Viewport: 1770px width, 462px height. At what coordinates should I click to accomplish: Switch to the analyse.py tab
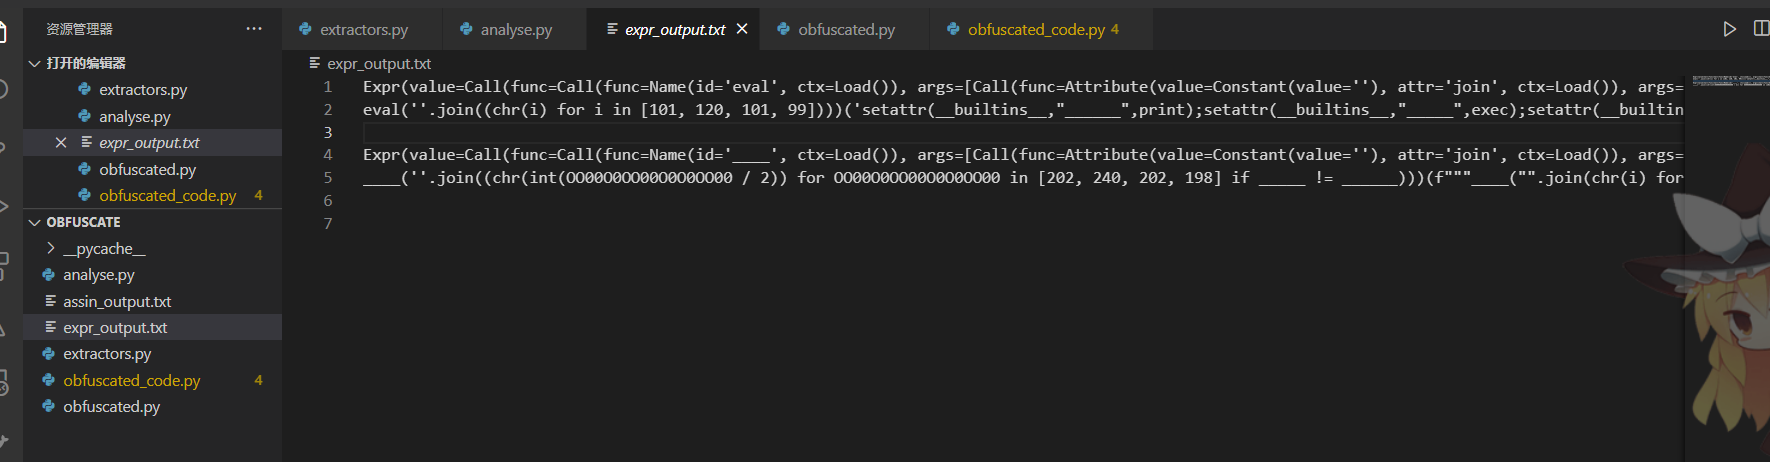click(515, 30)
